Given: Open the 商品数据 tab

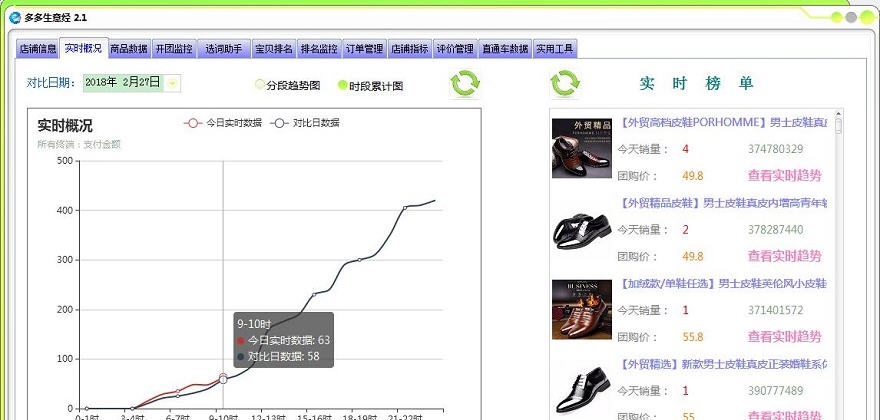Looking at the screenshot, I should pos(129,49).
